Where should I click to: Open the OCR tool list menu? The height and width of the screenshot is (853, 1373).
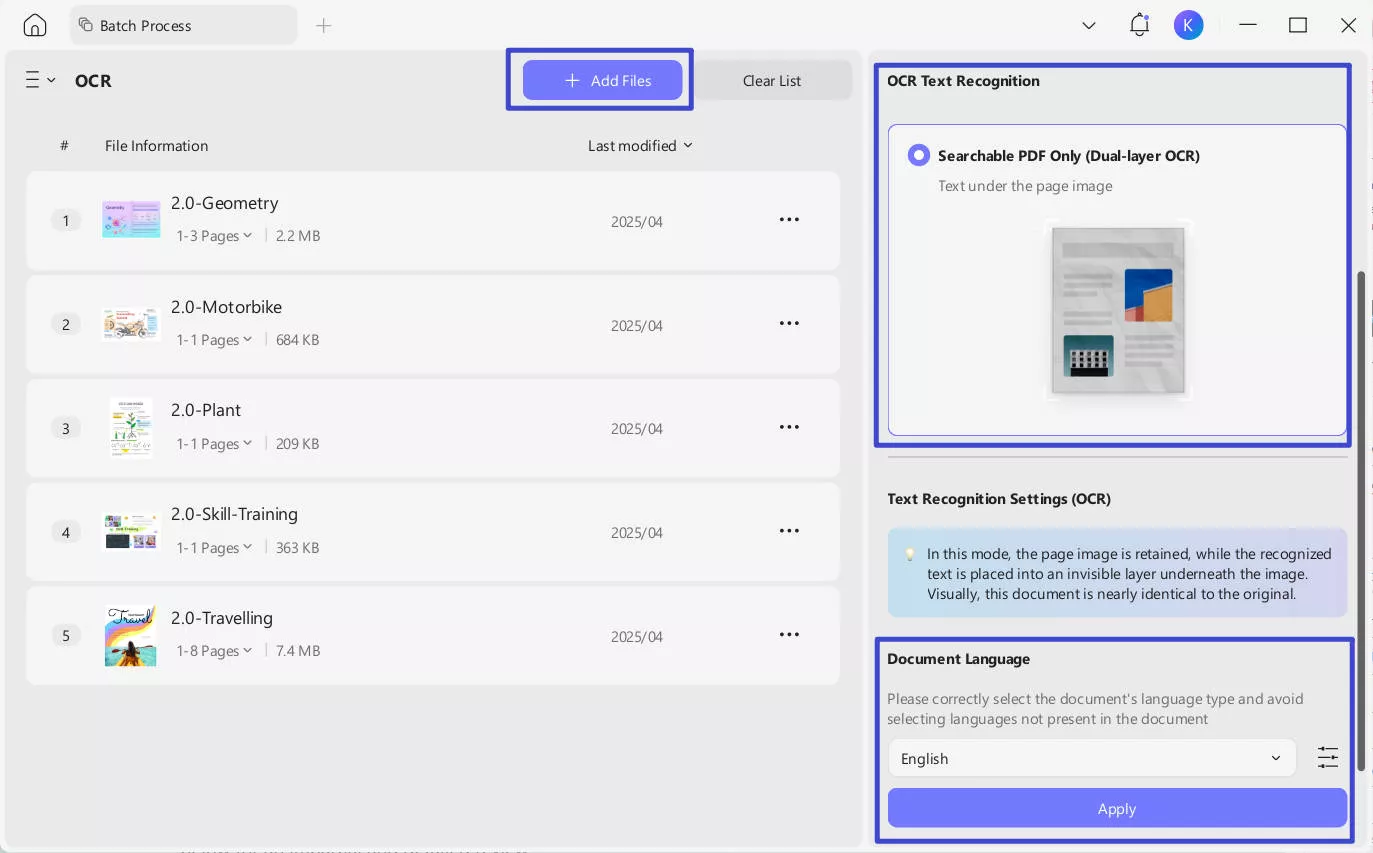coord(40,81)
